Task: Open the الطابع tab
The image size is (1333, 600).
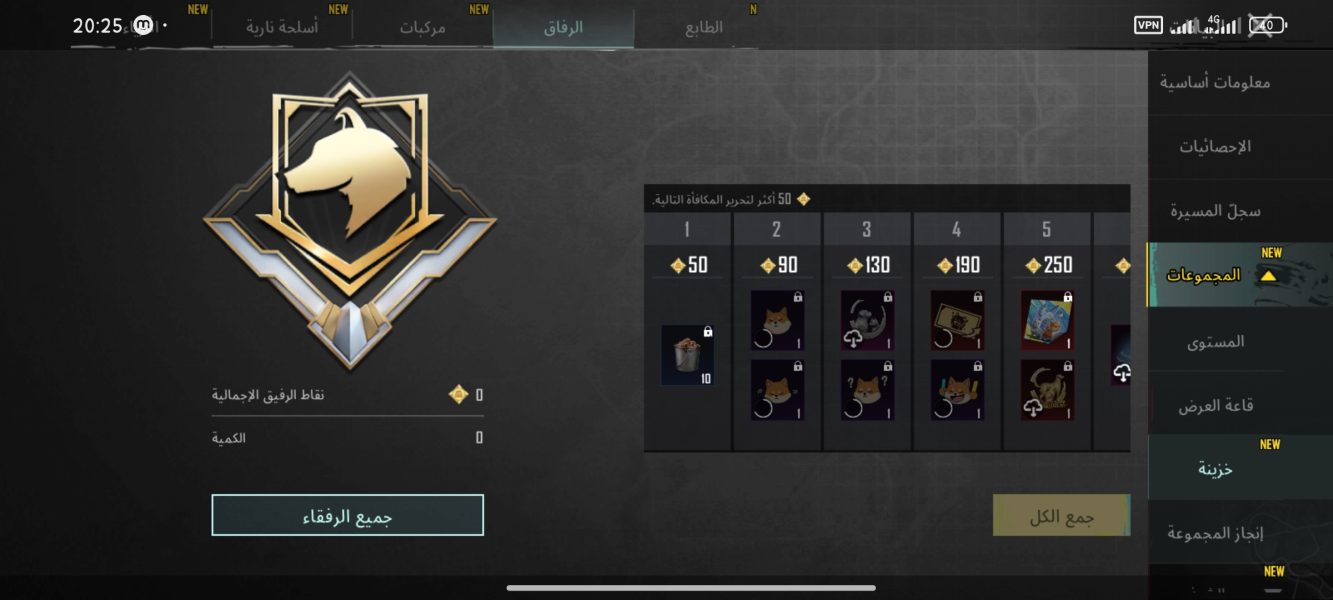Action: (704, 28)
